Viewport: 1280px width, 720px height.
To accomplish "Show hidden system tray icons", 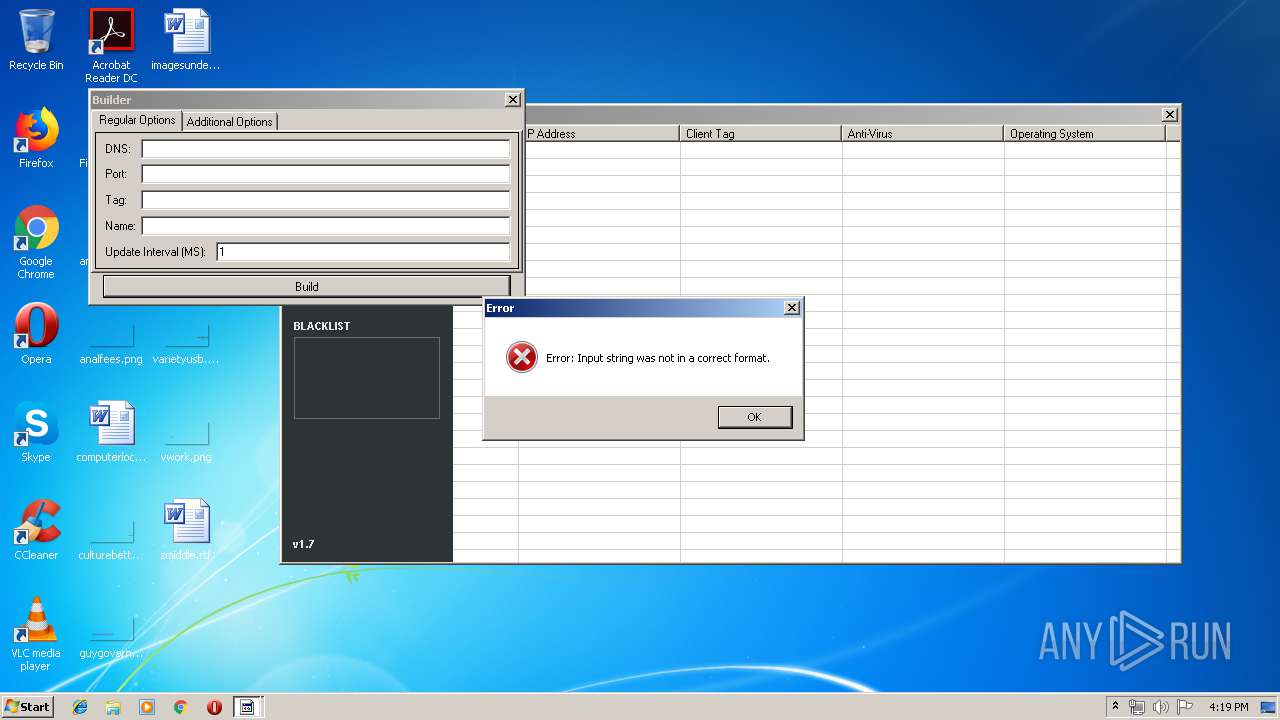I will tap(1115, 707).
